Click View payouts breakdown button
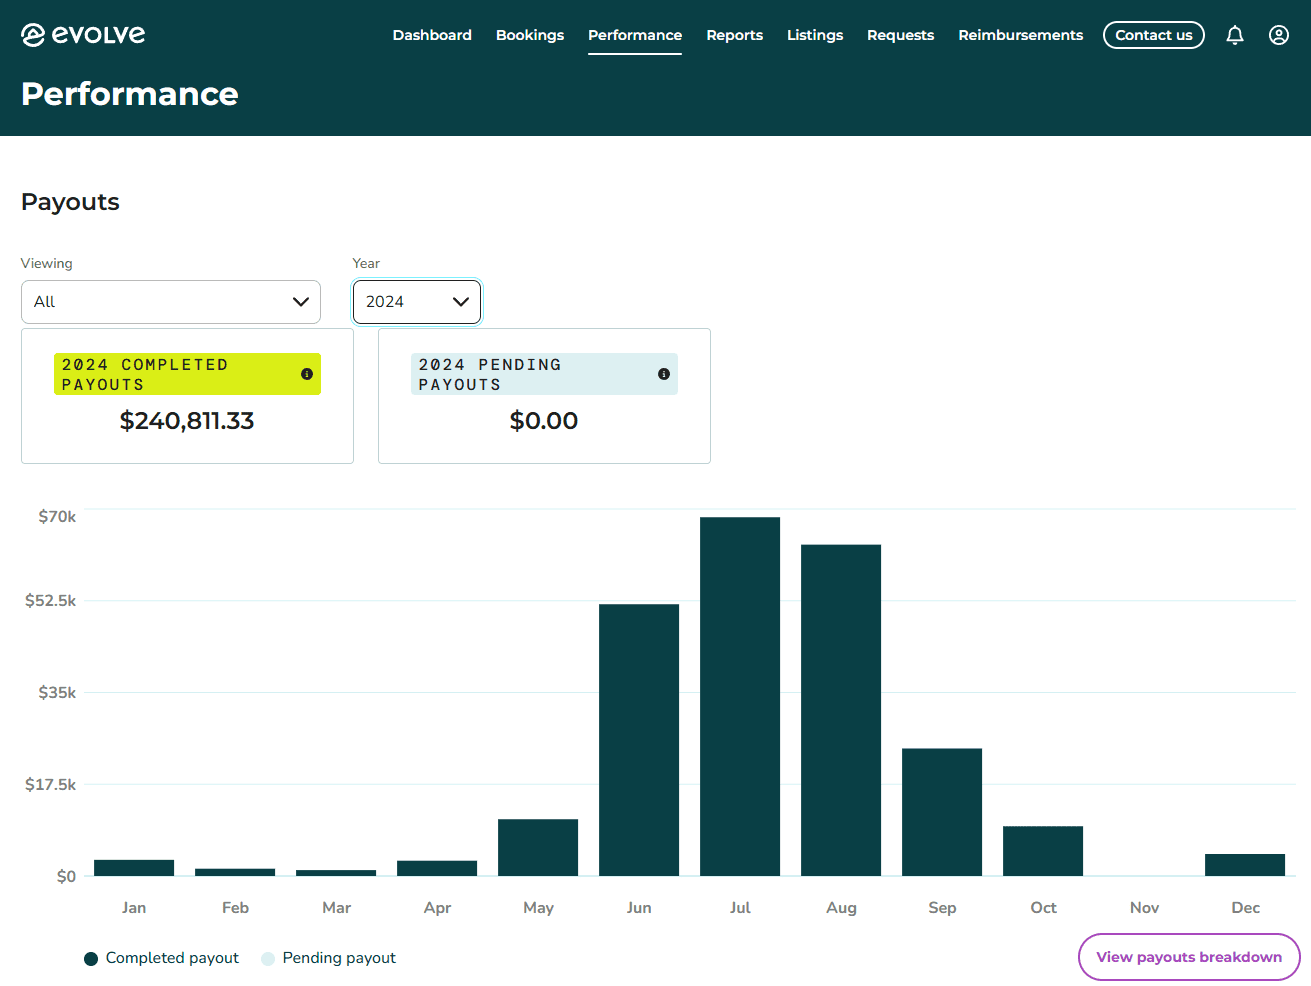Viewport: 1311px width, 986px height. tap(1188, 957)
